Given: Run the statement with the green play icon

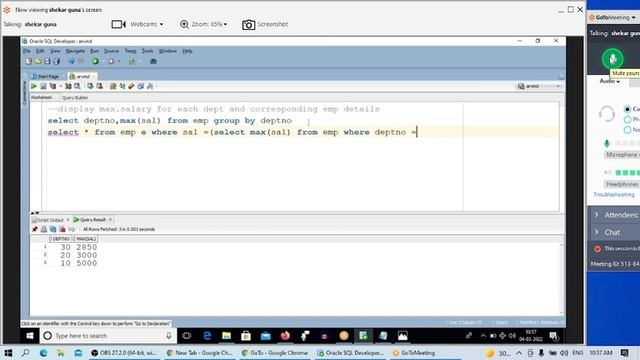Looking at the screenshot, I should point(34,86).
